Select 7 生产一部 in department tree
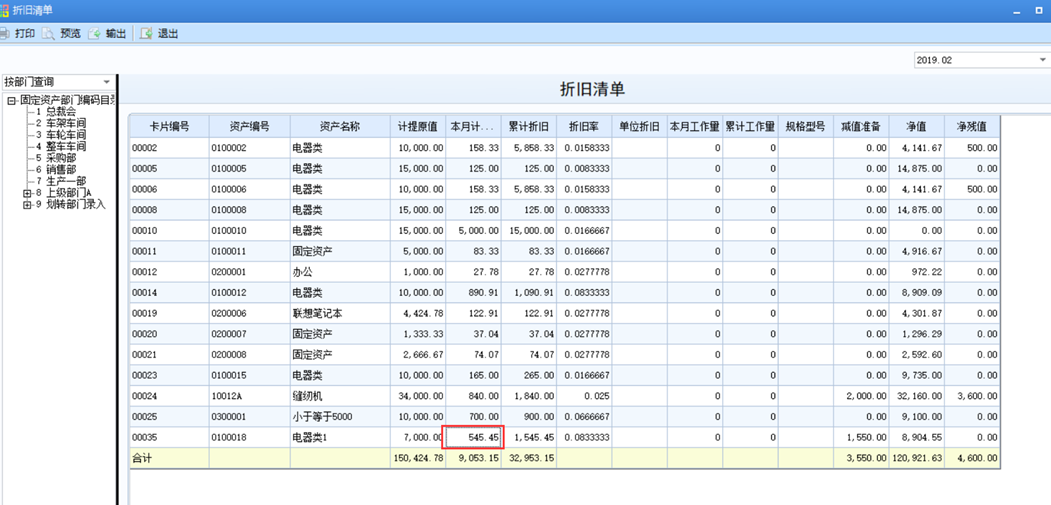 tap(61, 181)
